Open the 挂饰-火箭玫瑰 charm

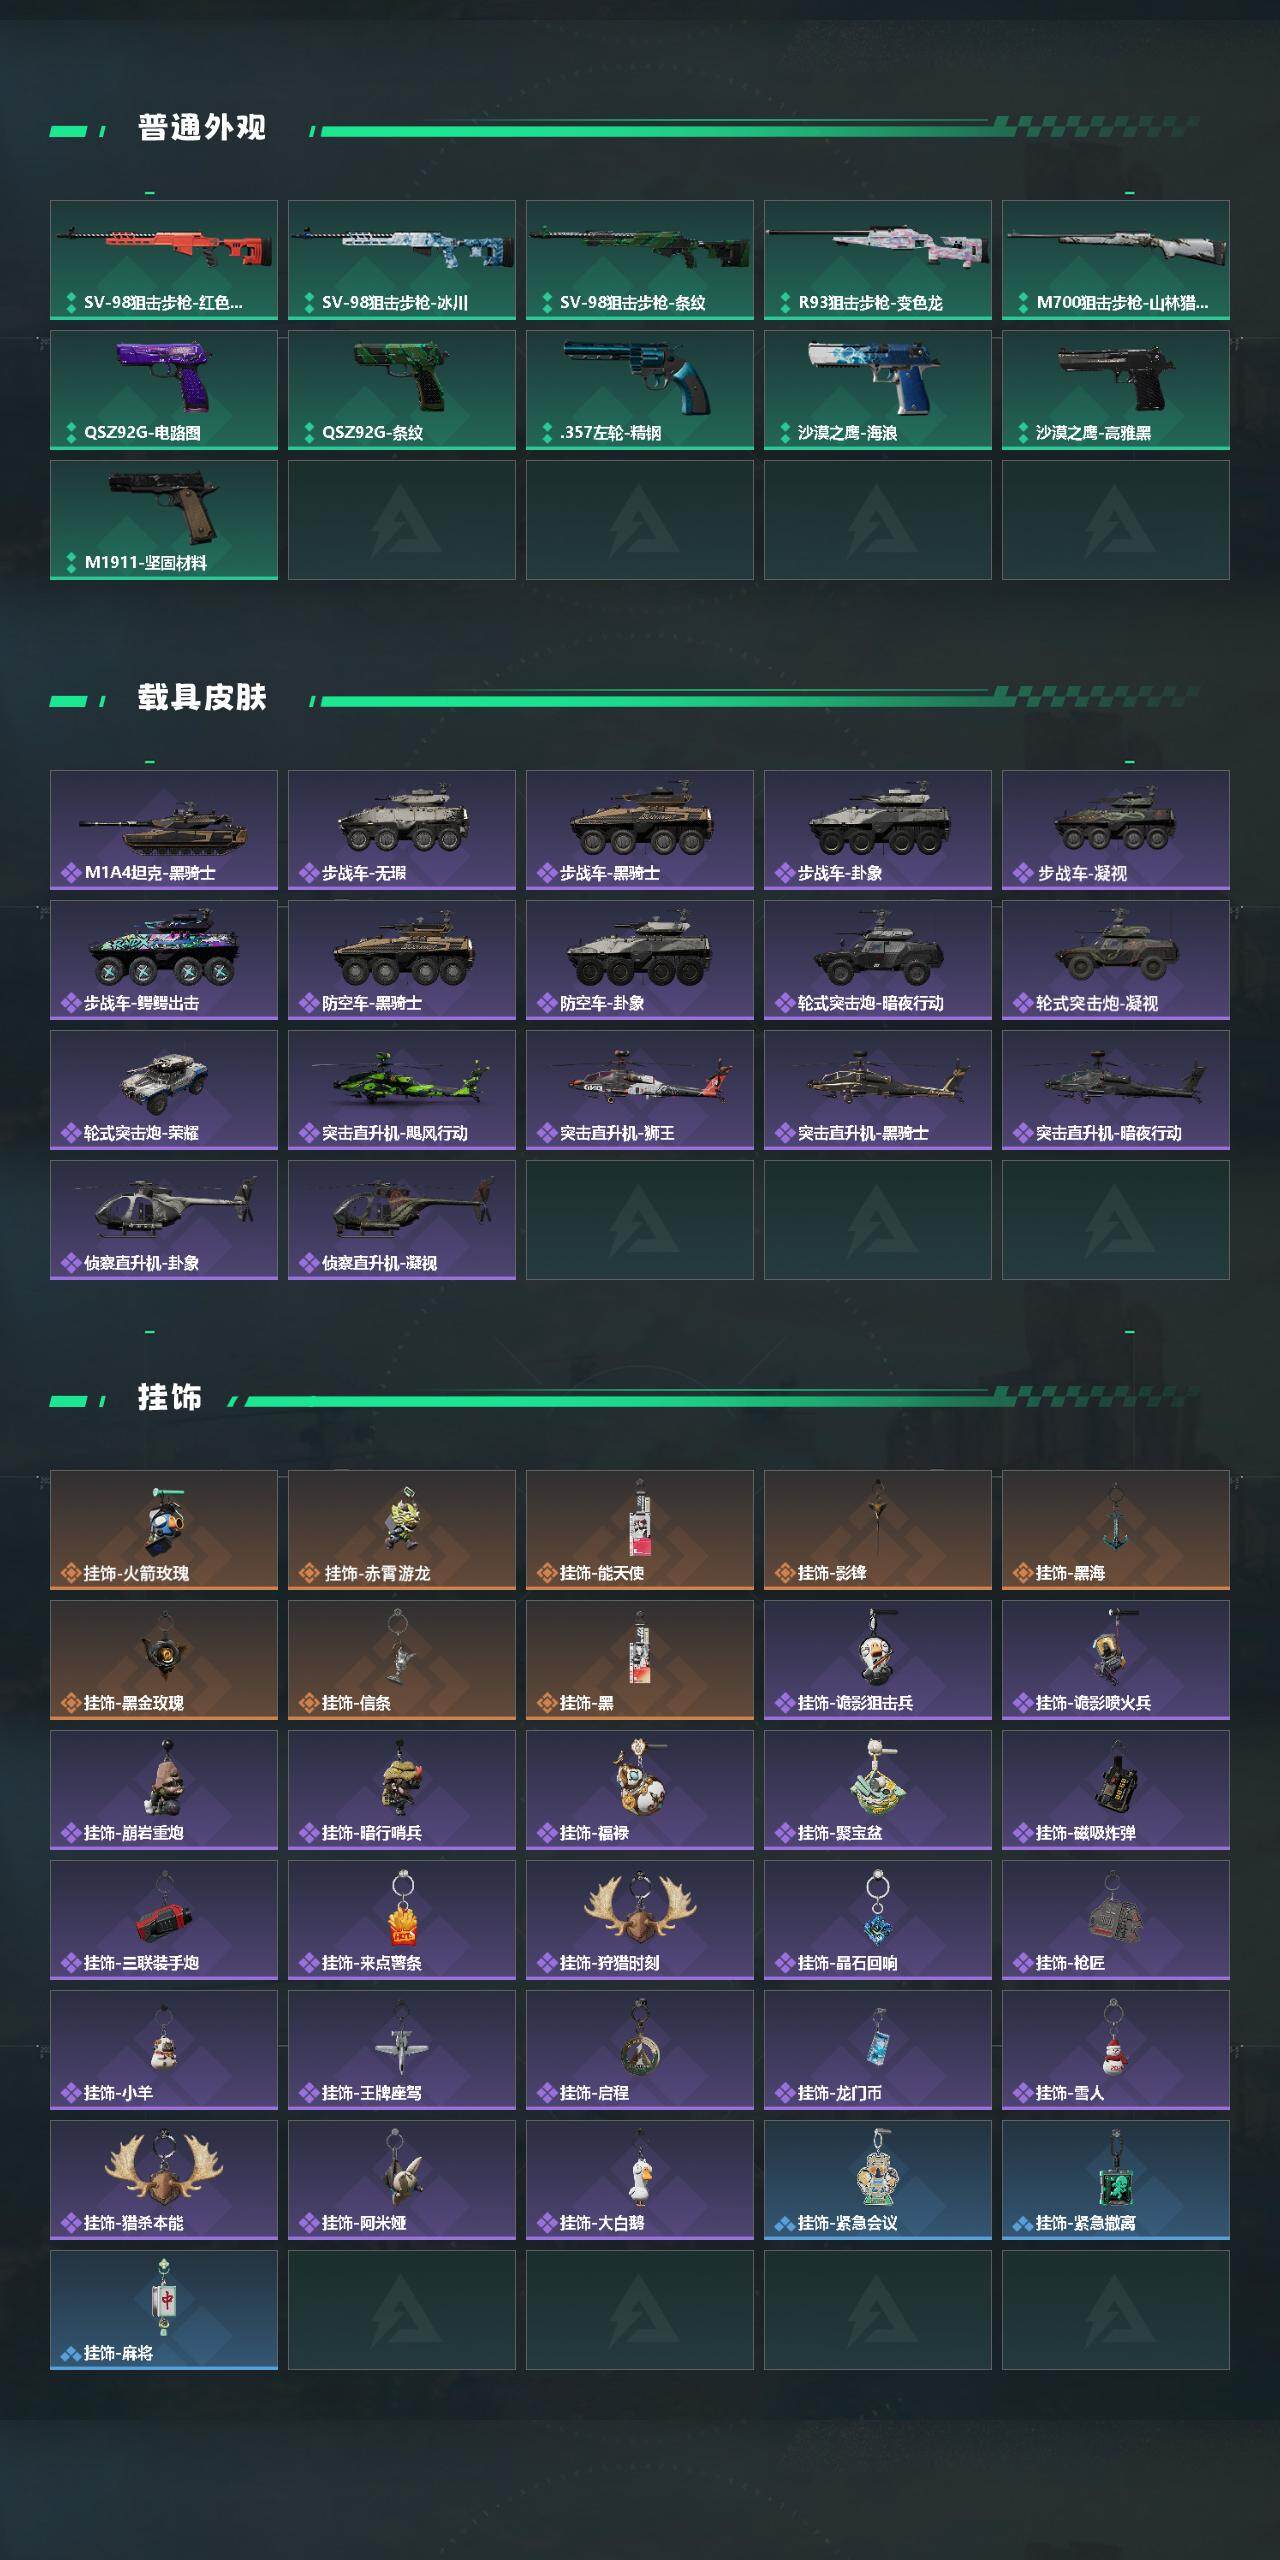[x=164, y=1530]
